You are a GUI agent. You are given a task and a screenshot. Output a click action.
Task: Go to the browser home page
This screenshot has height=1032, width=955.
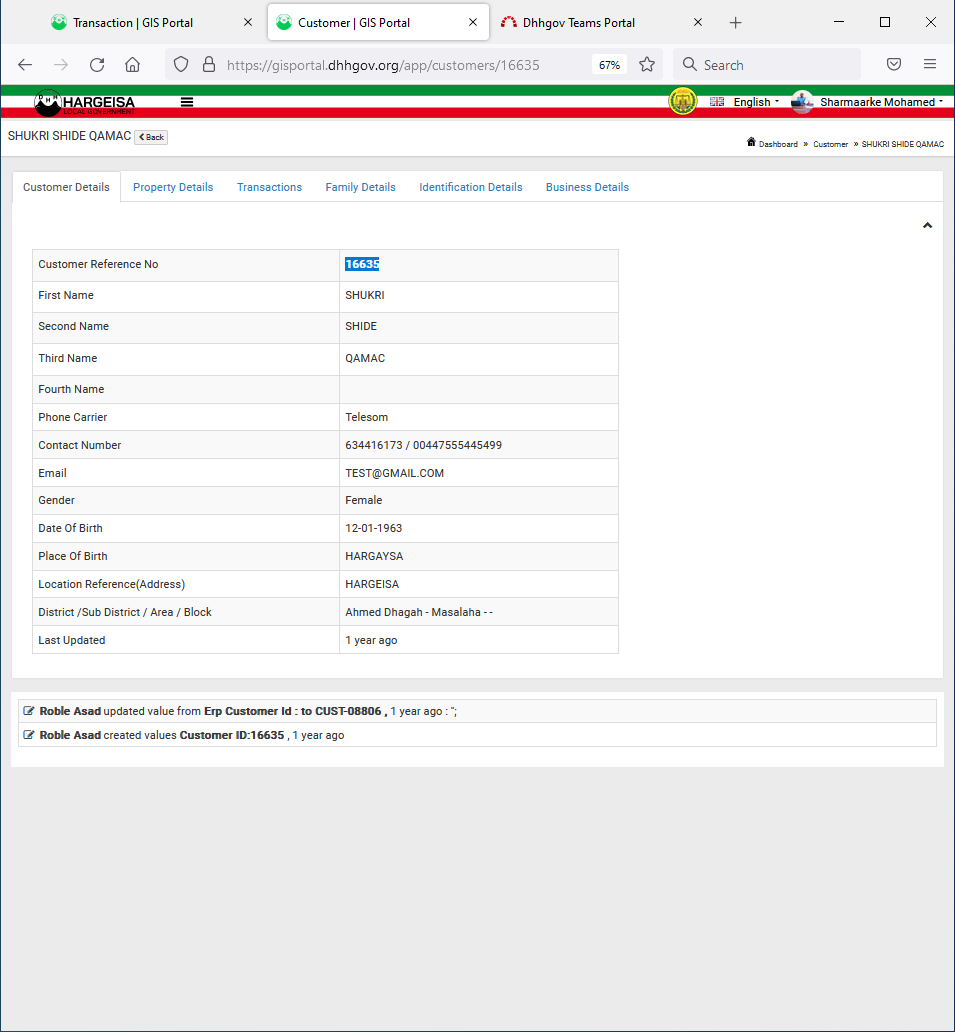pos(132,64)
